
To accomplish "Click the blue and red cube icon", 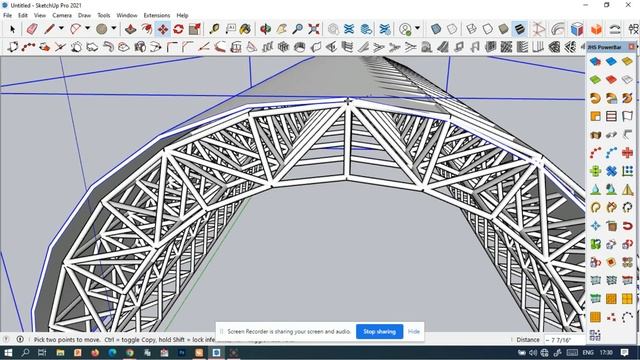I will (577, 29).
